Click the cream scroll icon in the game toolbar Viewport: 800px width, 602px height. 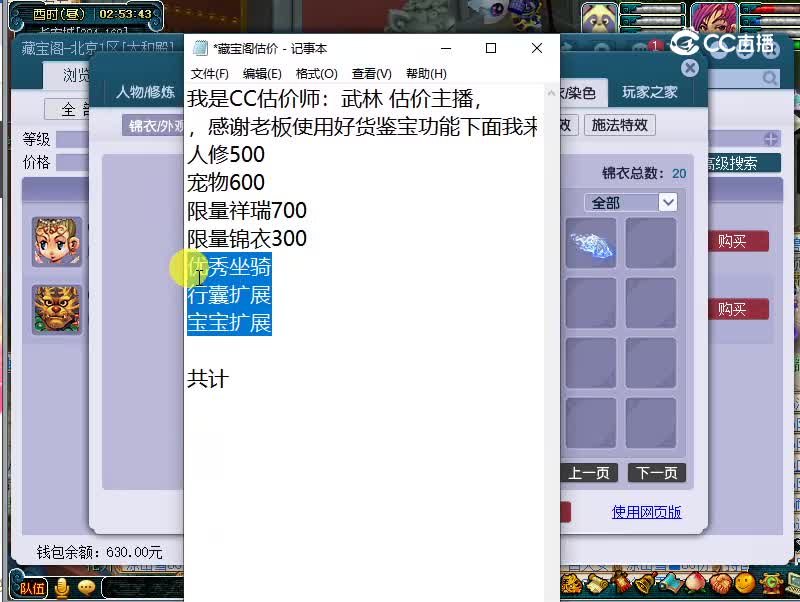596,583
